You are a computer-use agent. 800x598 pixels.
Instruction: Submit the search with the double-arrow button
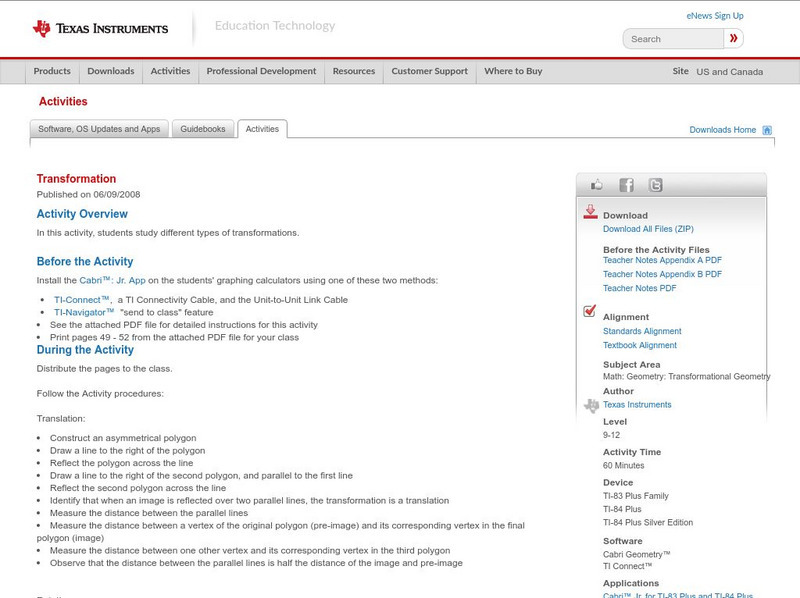click(733, 37)
